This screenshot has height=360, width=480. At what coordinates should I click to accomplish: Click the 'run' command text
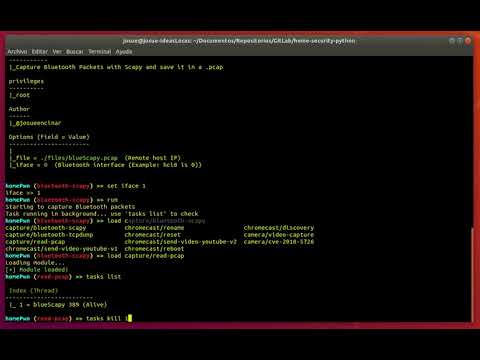pyautogui.click(x=112, y=200)
